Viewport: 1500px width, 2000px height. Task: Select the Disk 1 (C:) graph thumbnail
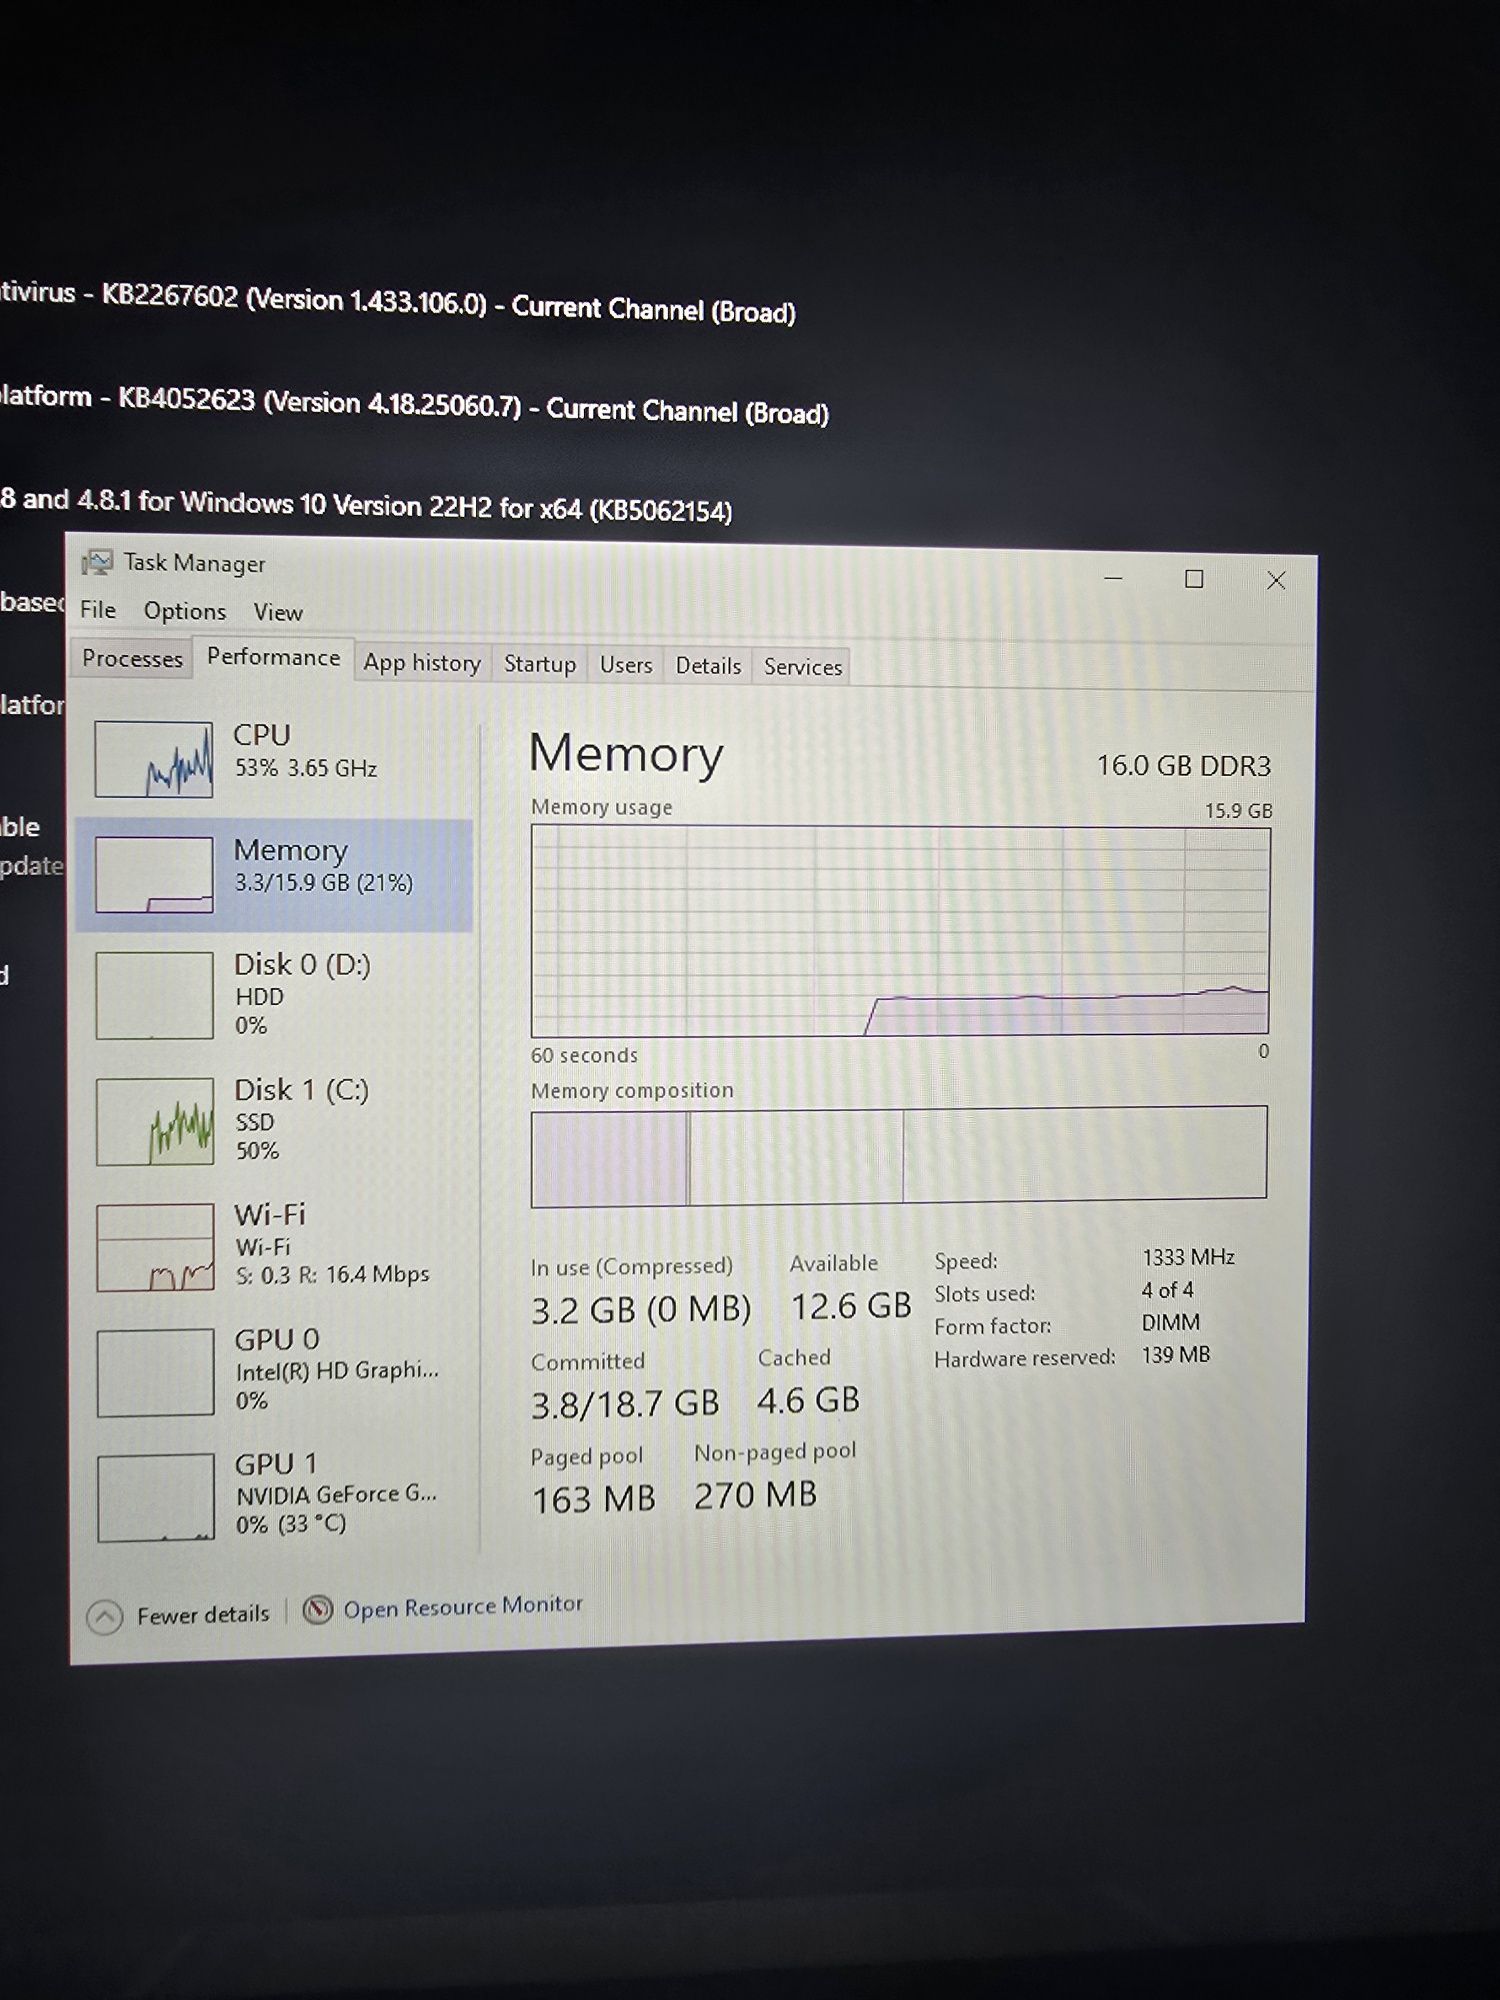155,1121
